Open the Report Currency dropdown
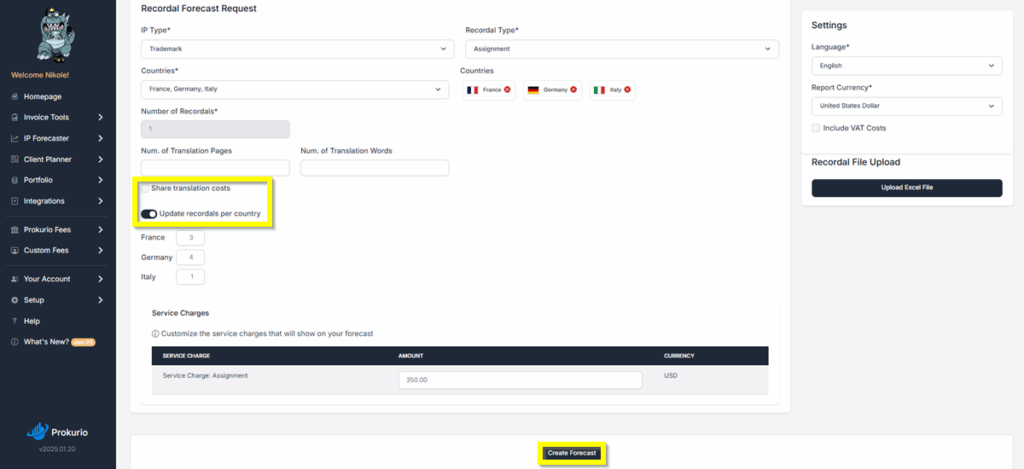This screenshot has height=469, width=1024. click(906, 106)
